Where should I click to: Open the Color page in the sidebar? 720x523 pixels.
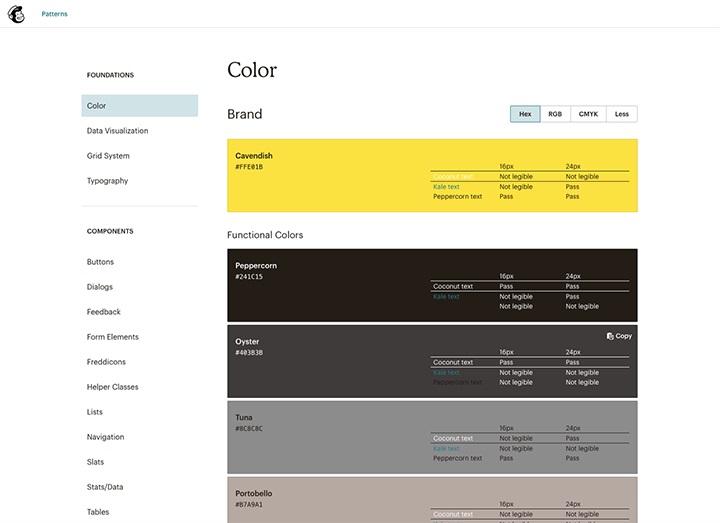click(x=140, y=106)
